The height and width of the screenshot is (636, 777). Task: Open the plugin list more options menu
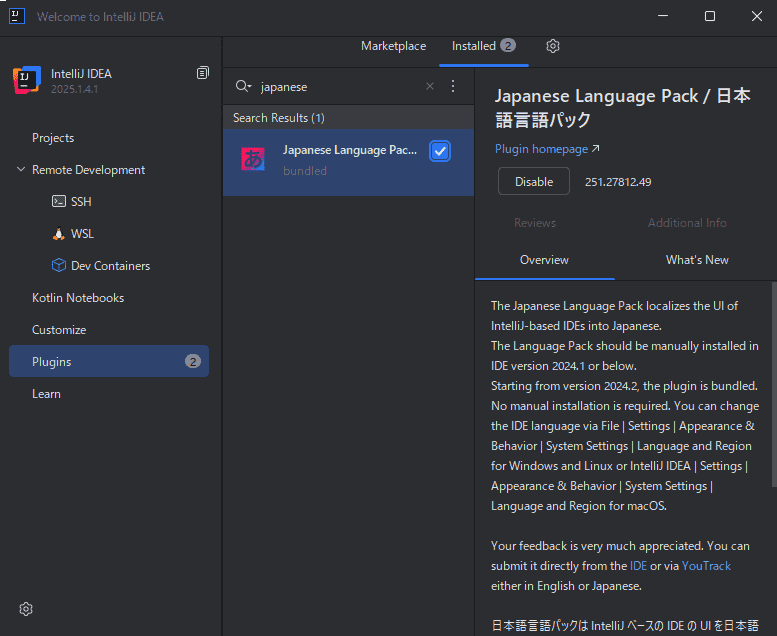coord(452,87)
